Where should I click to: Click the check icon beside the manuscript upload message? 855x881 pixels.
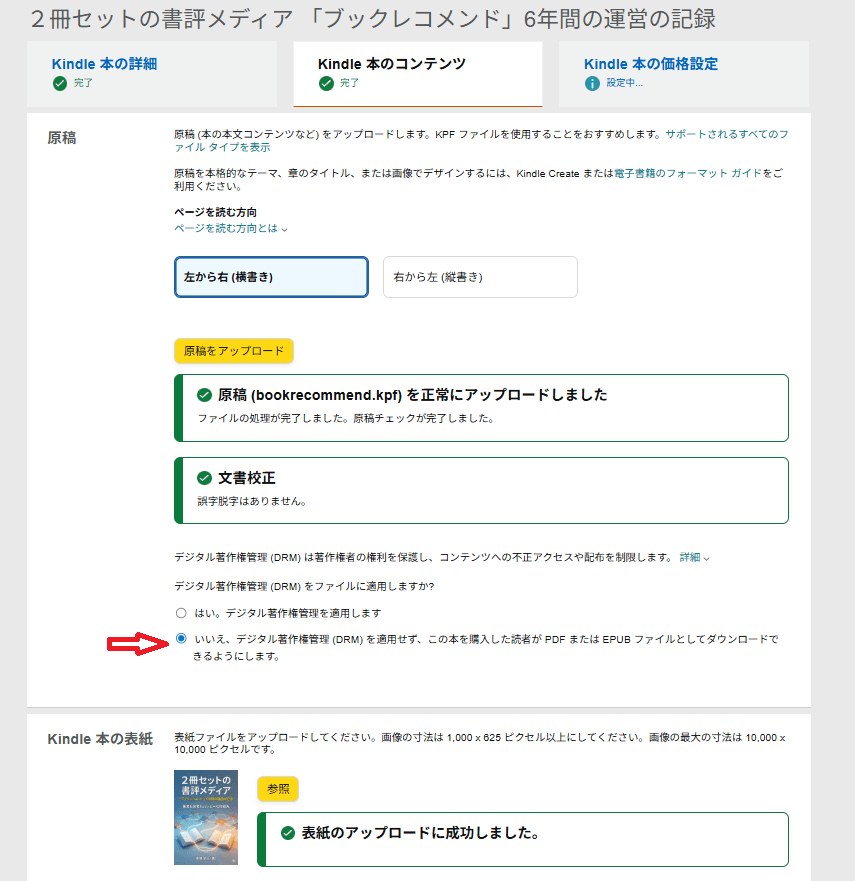click(204, 395)
